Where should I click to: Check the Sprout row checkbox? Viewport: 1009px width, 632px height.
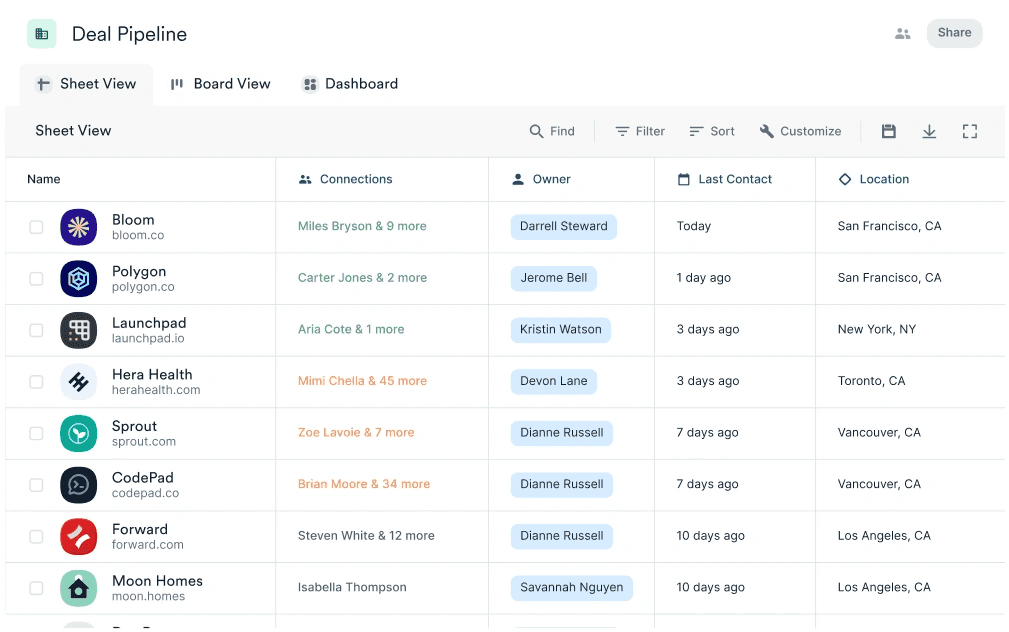(x=36, y=434)
